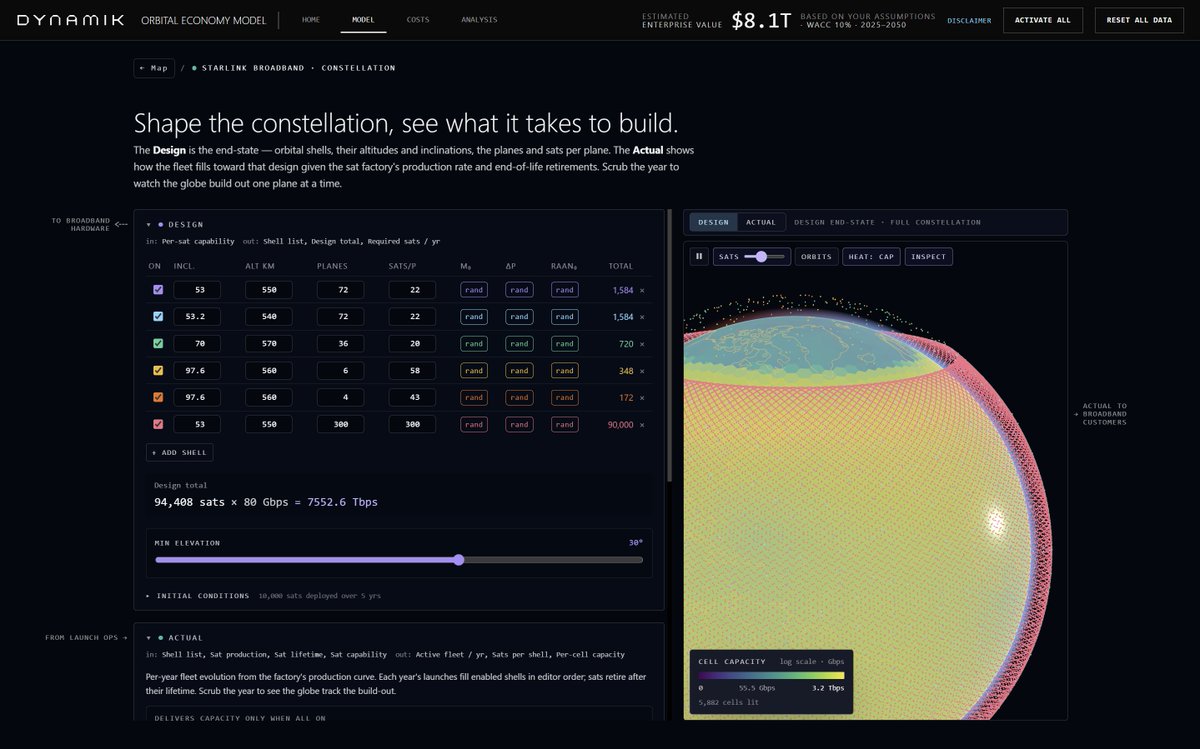Edit planes field showing 36
Image resolution: width=1200 pixels, height=749 pixels.
coord(341,344)
